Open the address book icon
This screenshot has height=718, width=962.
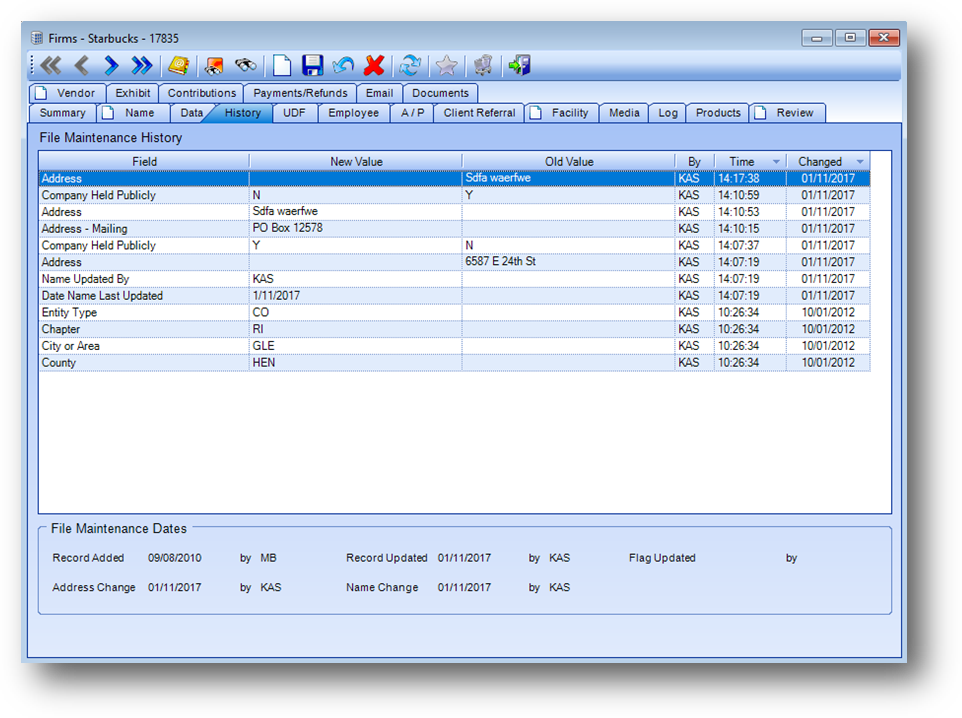pos(178,66)
